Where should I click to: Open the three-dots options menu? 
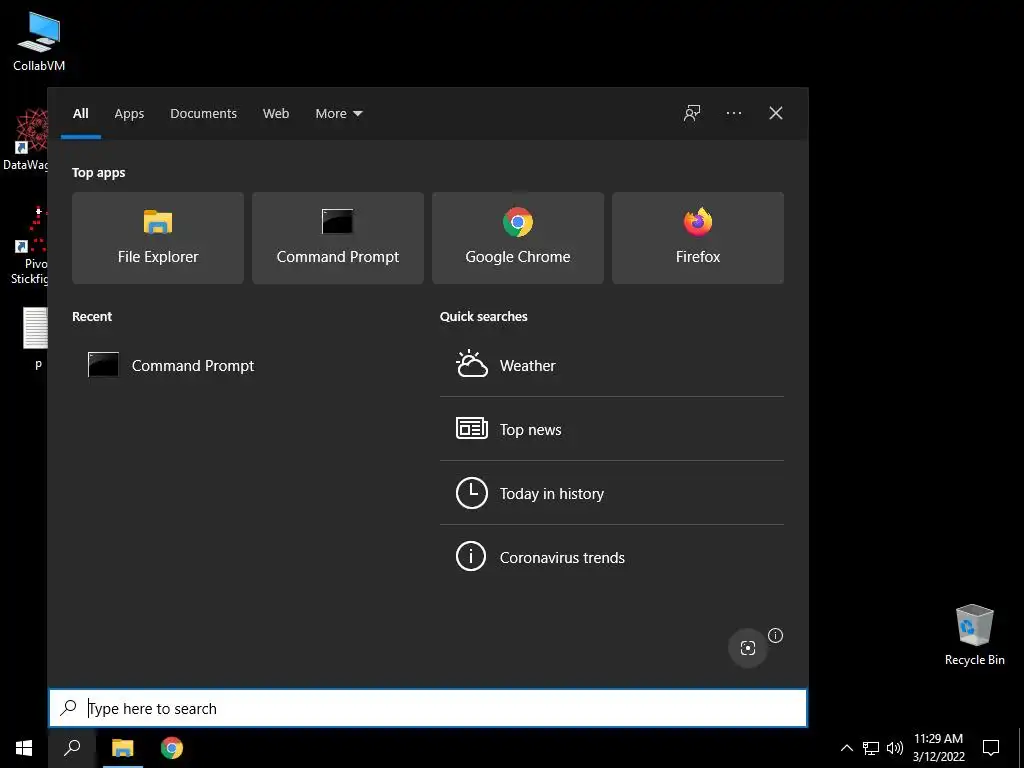click(734, 113)
